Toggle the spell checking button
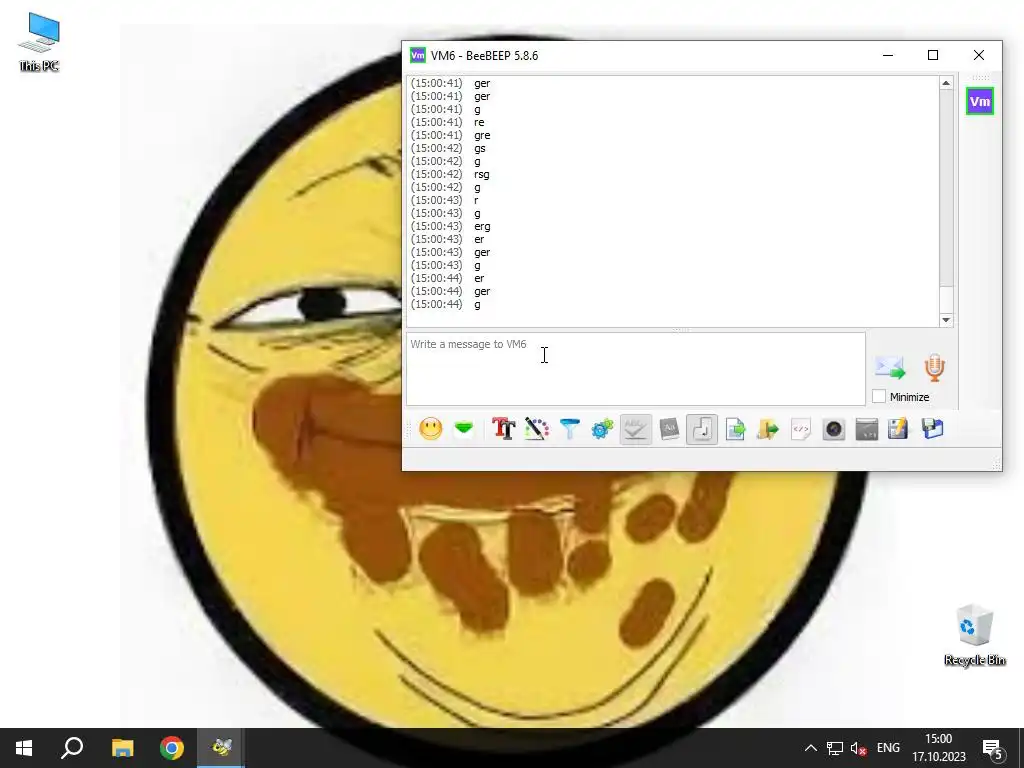The height and width of the screenshot is (768, 1024). point(635,429)
